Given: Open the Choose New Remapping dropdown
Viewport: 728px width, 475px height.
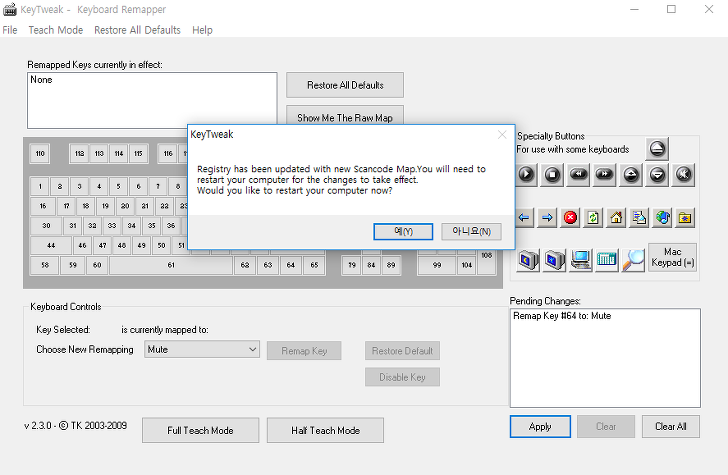Looking at the screenshot, I should (x=202, y=350).
